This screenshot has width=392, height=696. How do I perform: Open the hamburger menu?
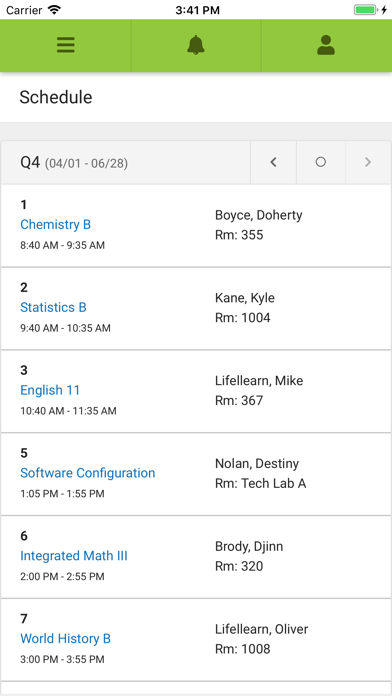point(65,45)
